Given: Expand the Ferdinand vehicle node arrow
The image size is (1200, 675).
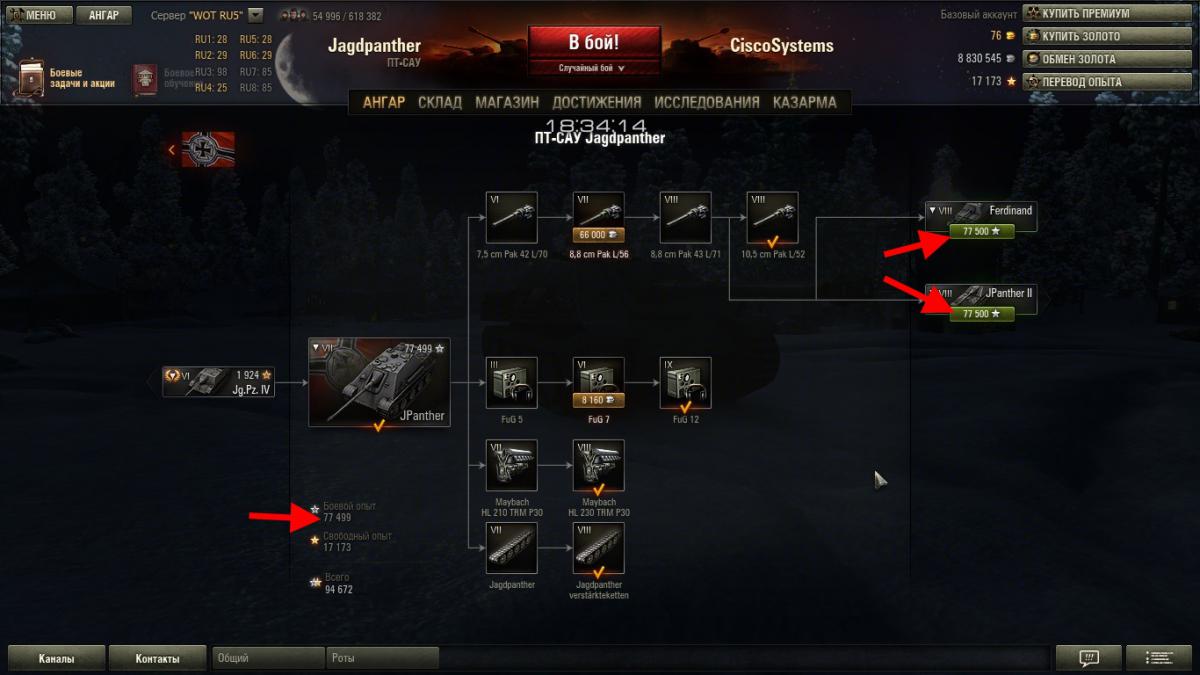Looking at the screenshot, I should click(x=932, y=210).
